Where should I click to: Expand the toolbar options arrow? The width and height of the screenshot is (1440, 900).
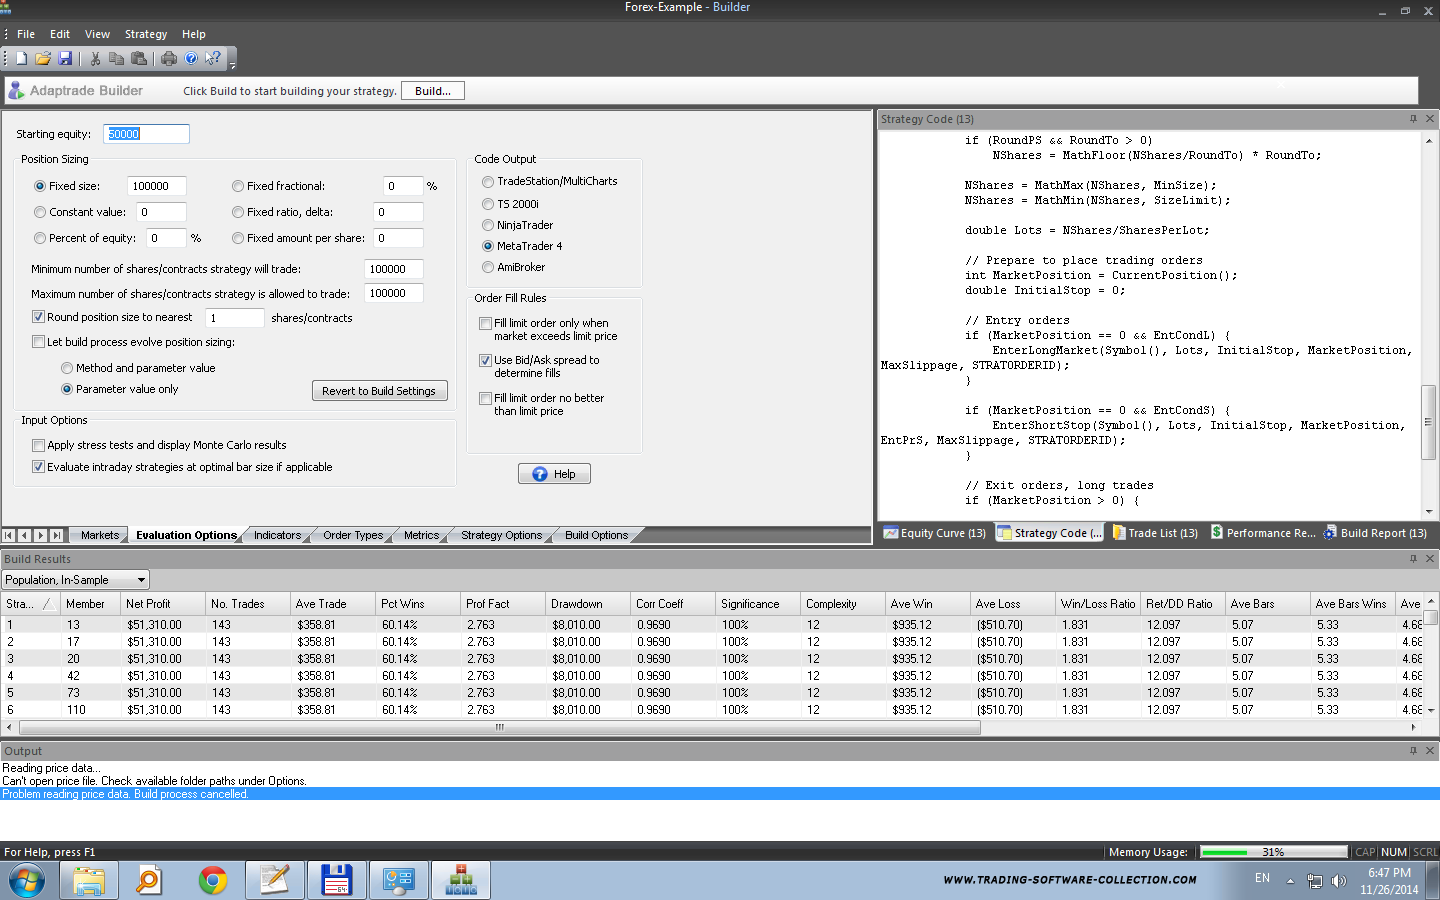232,65
